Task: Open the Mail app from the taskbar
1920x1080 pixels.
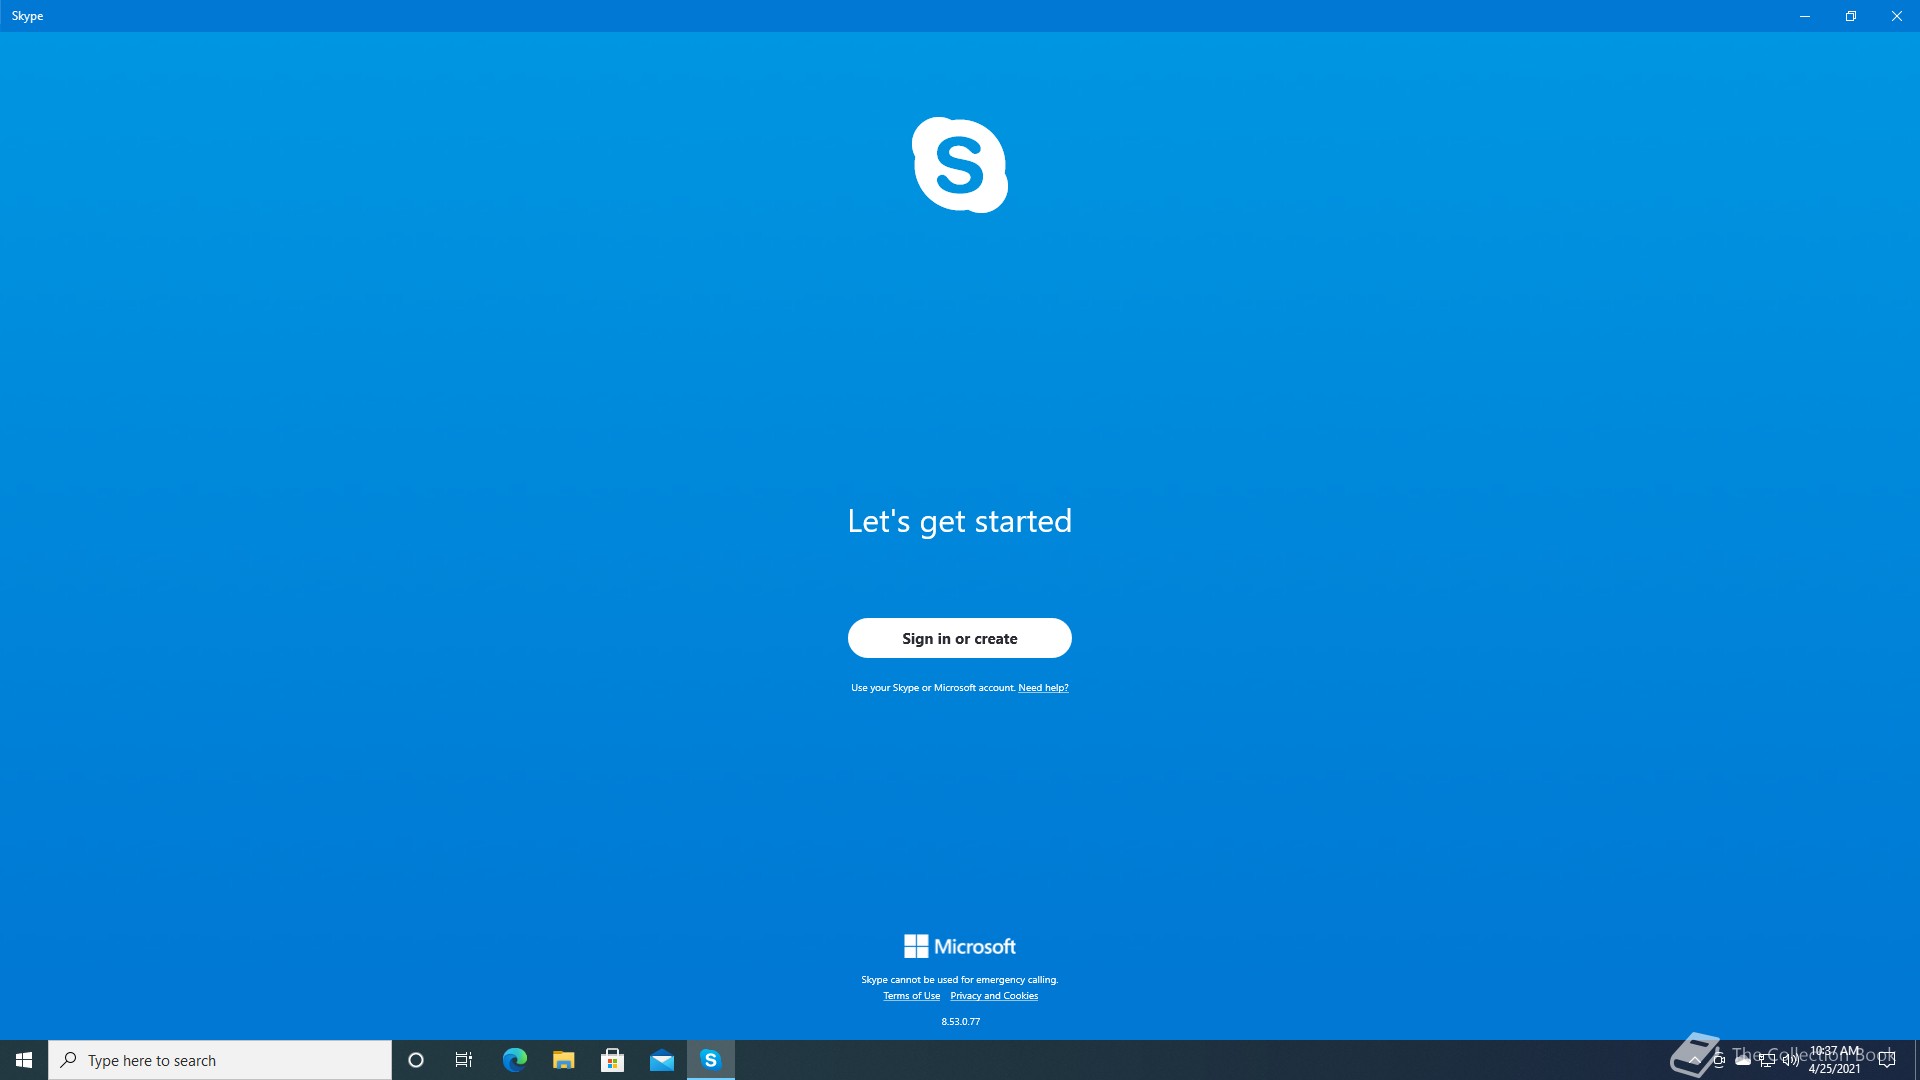Action: (661, 1060)
